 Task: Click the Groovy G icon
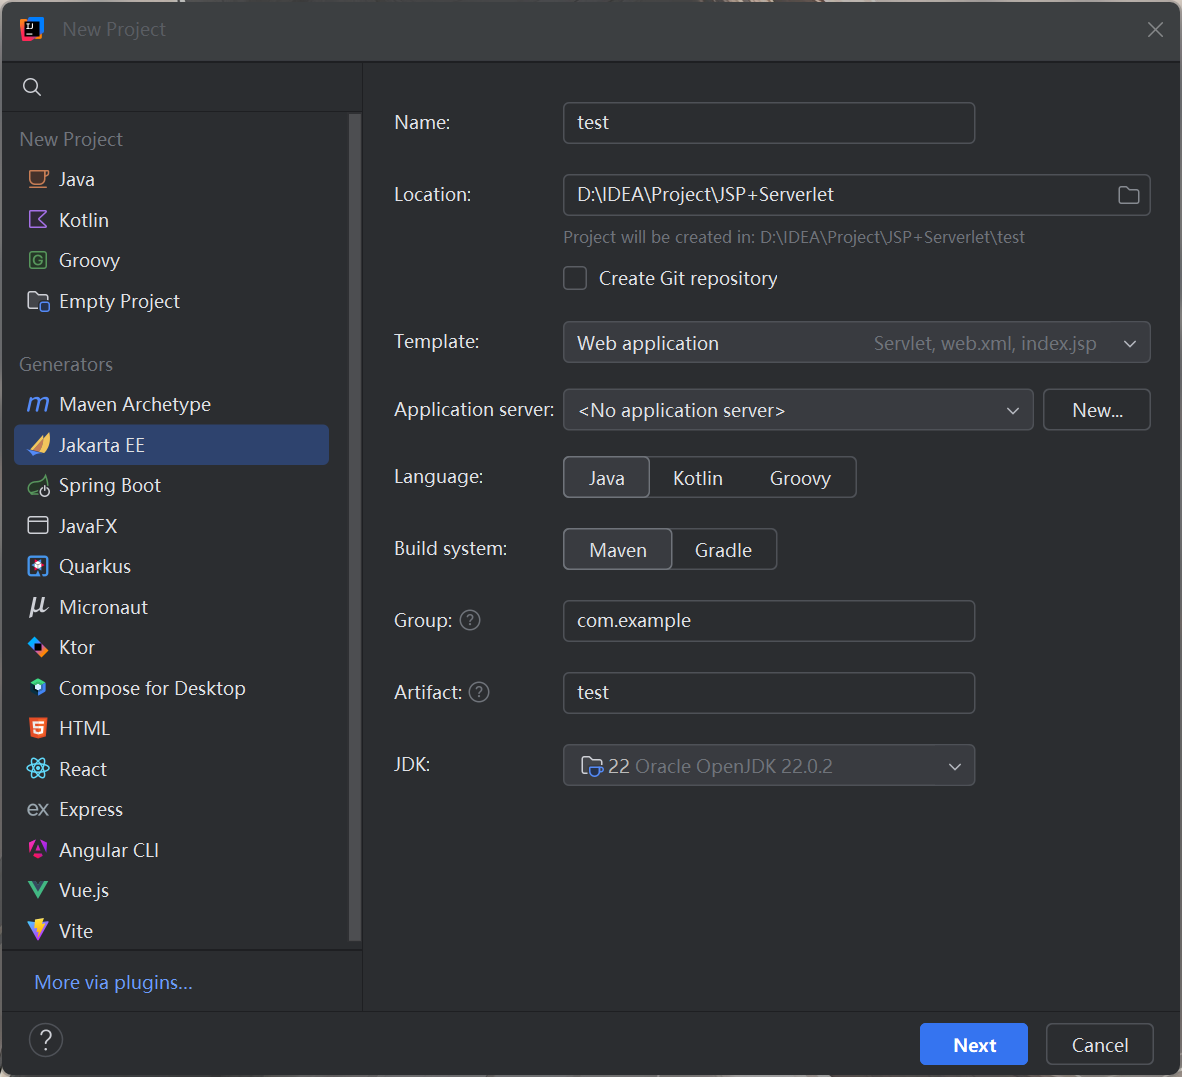click(38, 260)
